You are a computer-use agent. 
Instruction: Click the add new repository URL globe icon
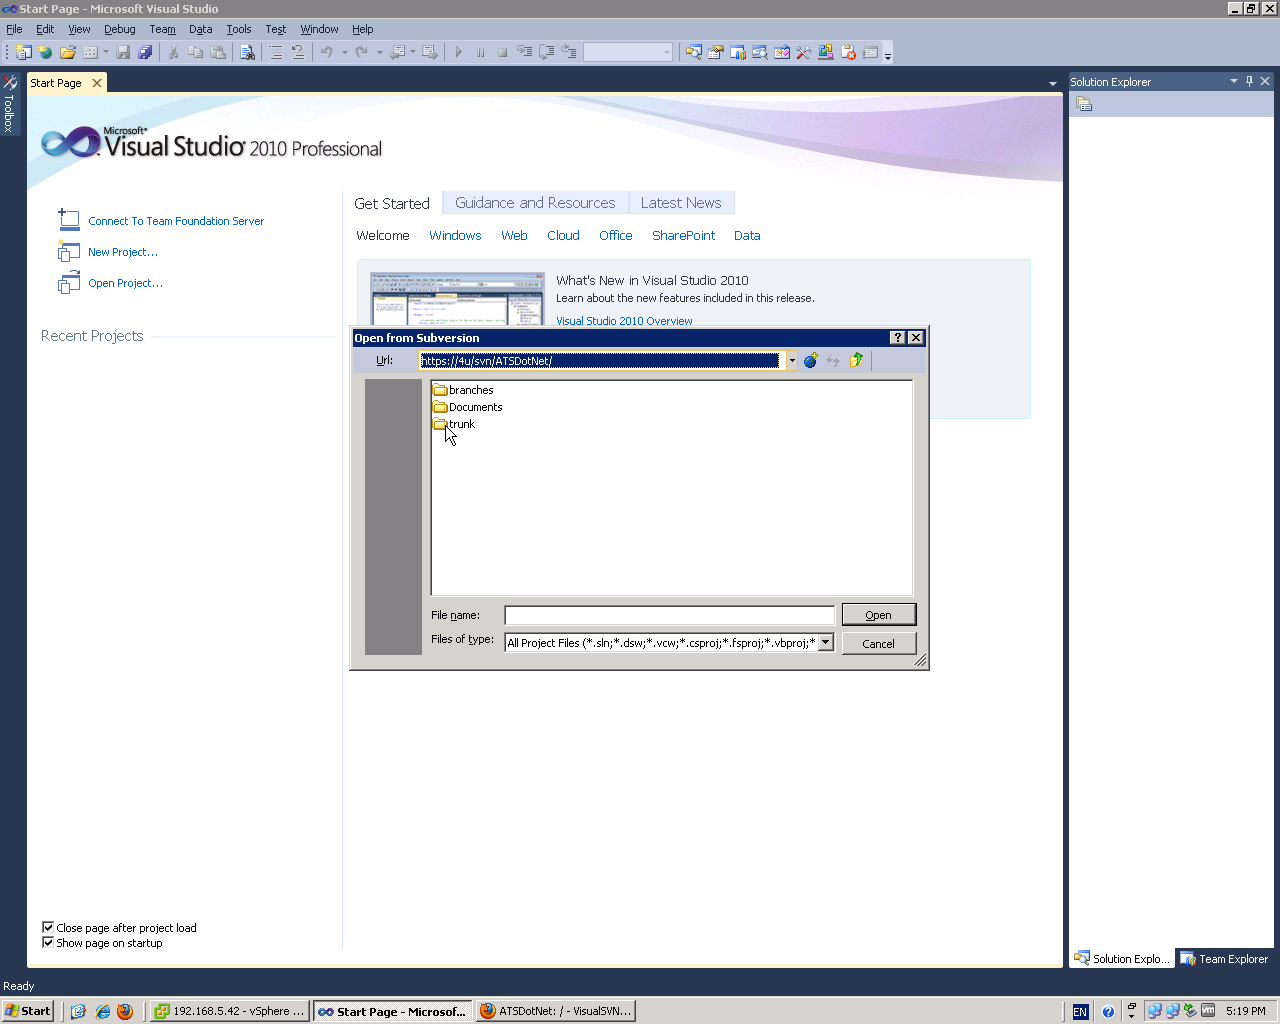pos(810,360)
